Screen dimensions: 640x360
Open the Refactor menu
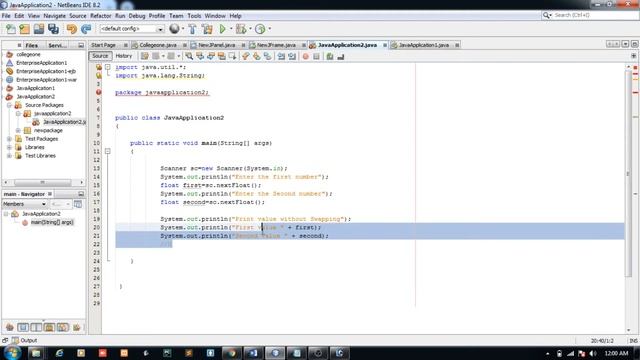click(x=100, y=16)
